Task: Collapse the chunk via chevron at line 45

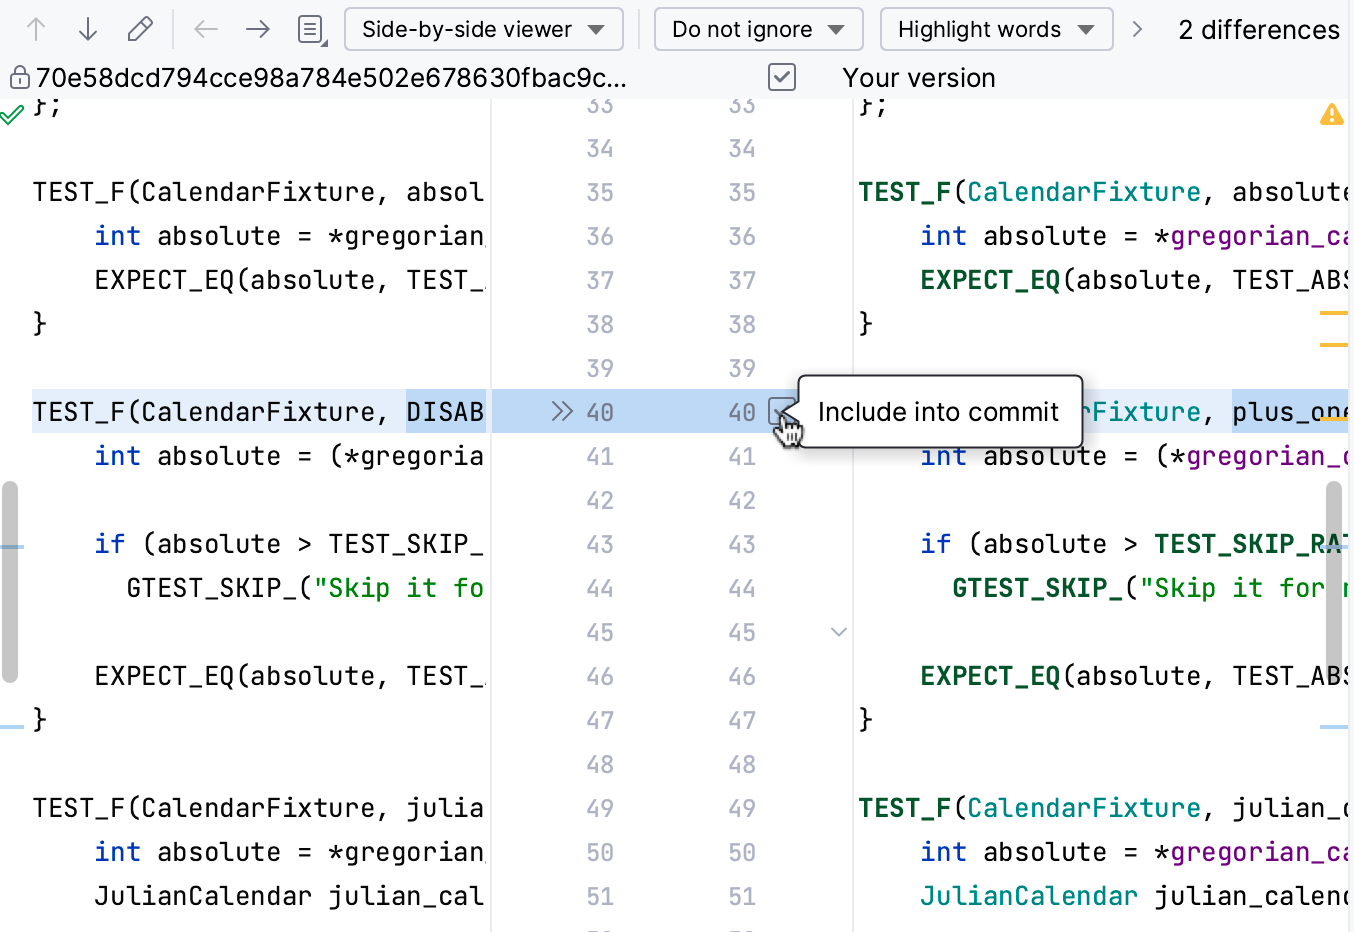Action: tap(838, 632)
